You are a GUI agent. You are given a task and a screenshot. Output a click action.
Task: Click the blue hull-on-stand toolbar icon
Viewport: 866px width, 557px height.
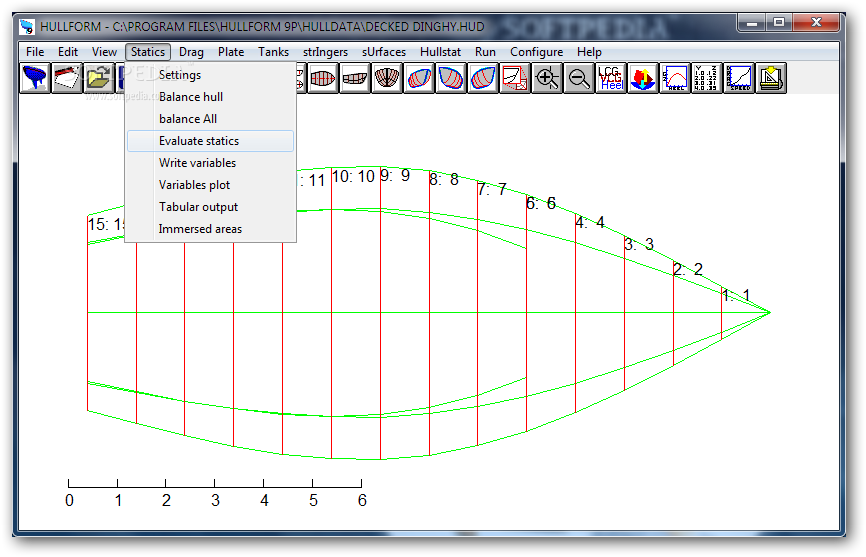coord(35,78)
